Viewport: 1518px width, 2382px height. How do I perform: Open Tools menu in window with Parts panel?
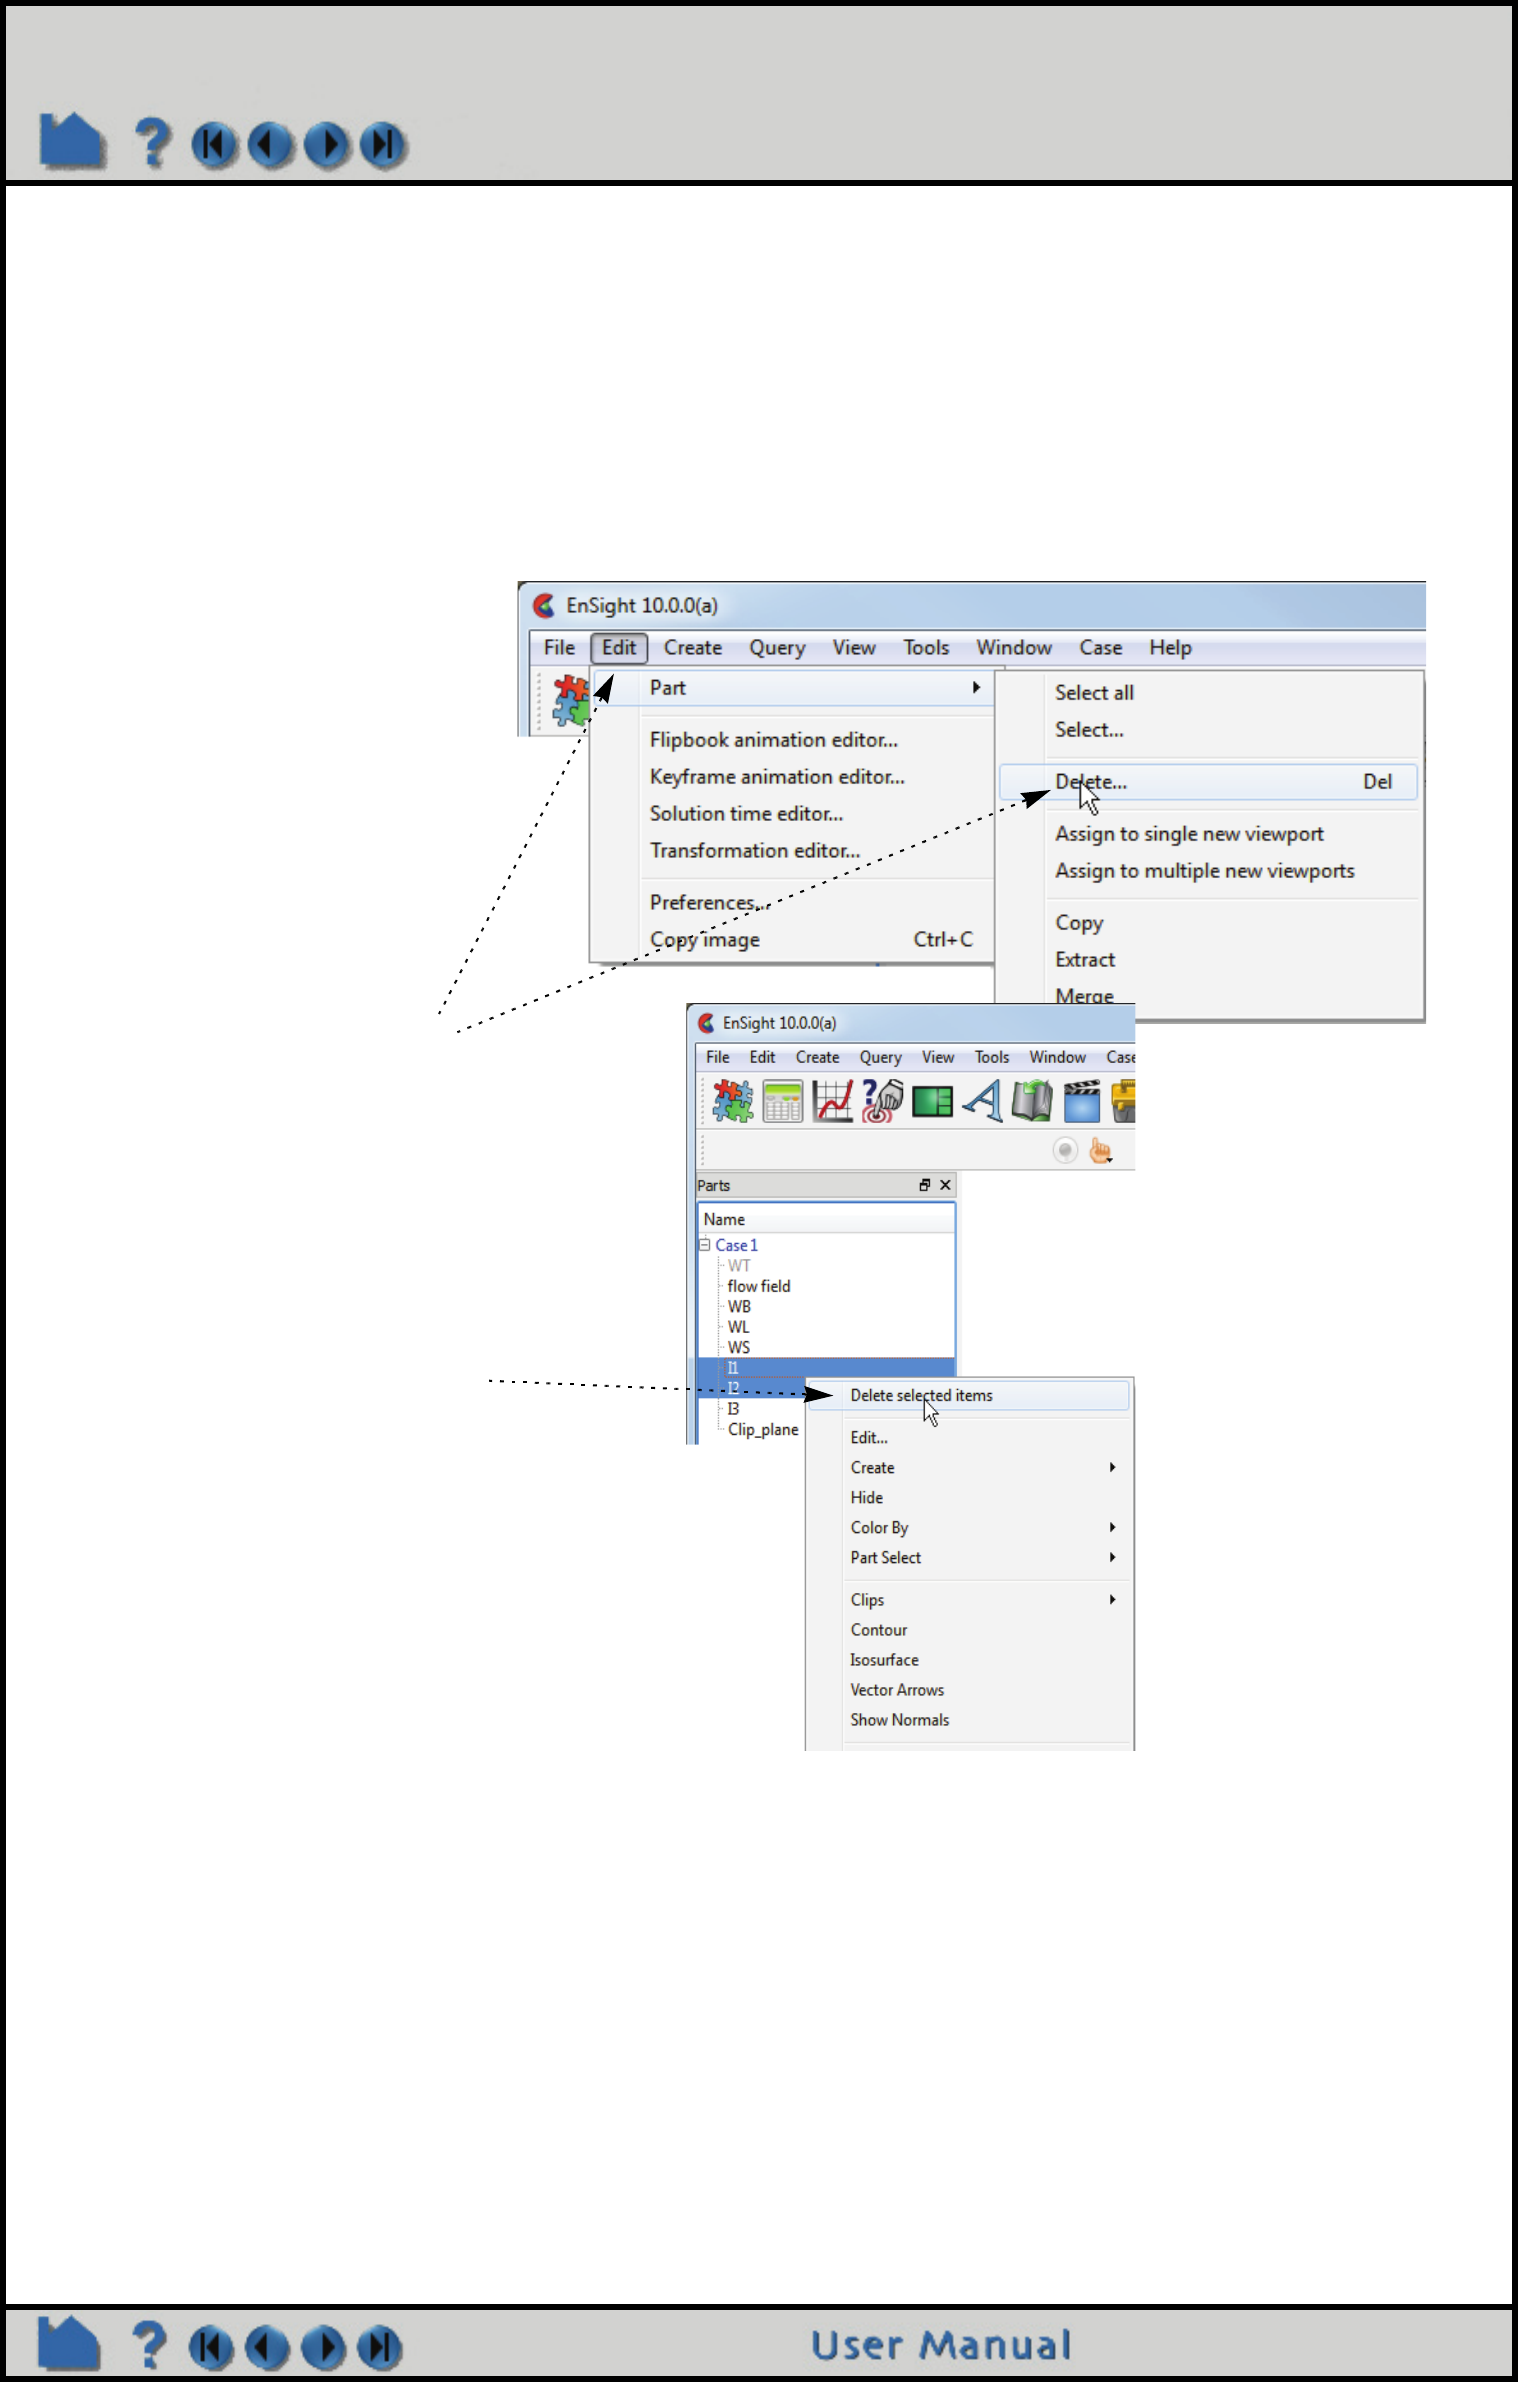coord(992,1057)
